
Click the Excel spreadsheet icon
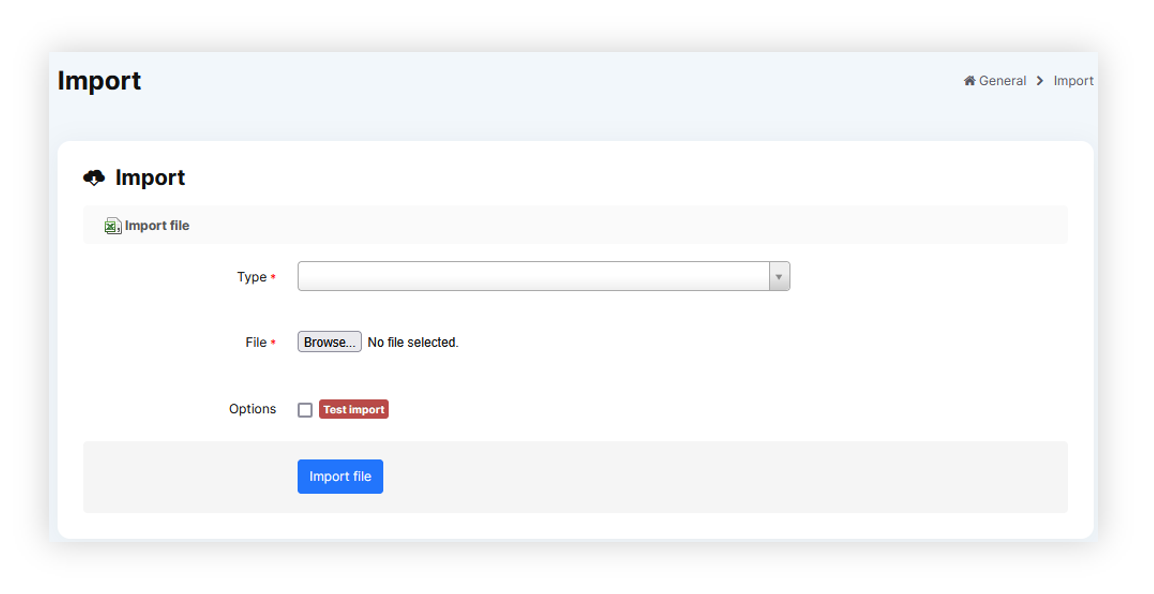pyautogui.click(x=113, y=226)
